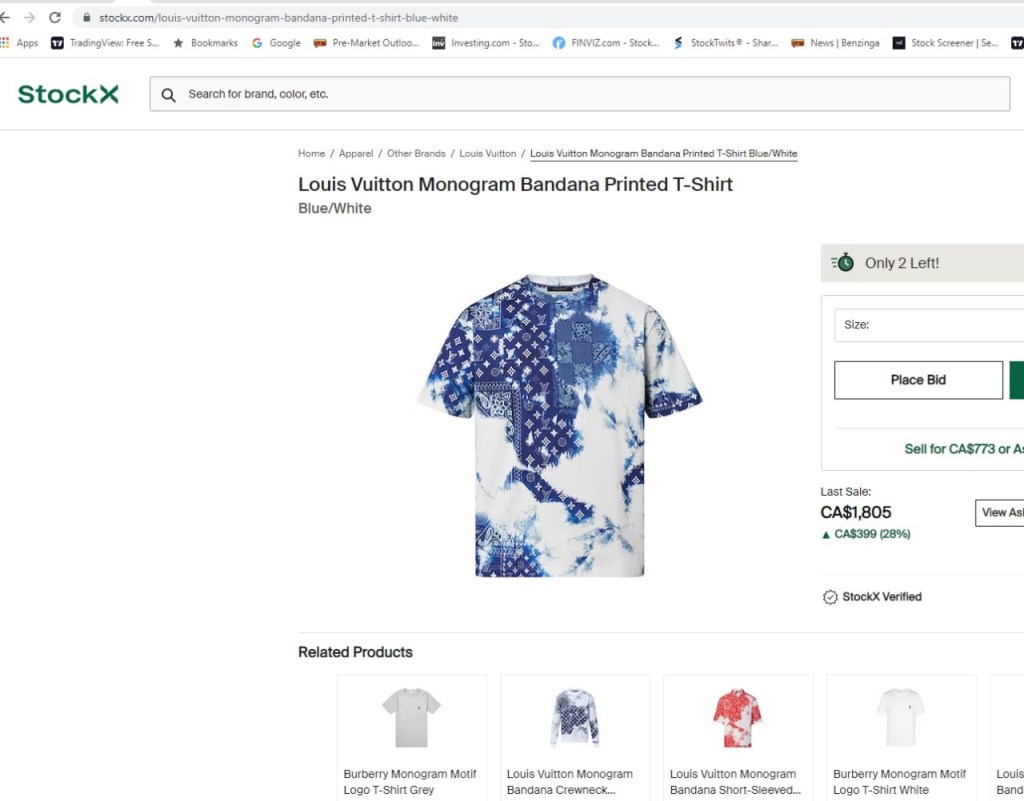The image size is (1024, 801).
Task: Click the browser address bar URL
Action: (x=278, y=18)
